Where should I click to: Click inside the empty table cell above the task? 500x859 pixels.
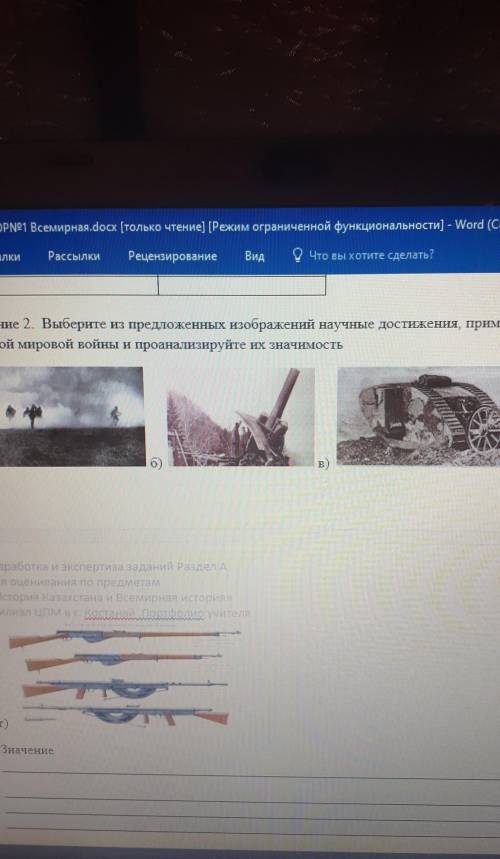pyautogui.click(x=242, y=285)
